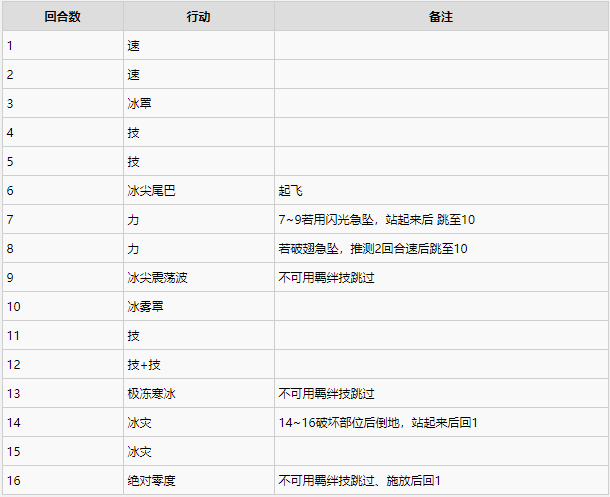Select the 技 action in round 11

[x=133, y=336]
